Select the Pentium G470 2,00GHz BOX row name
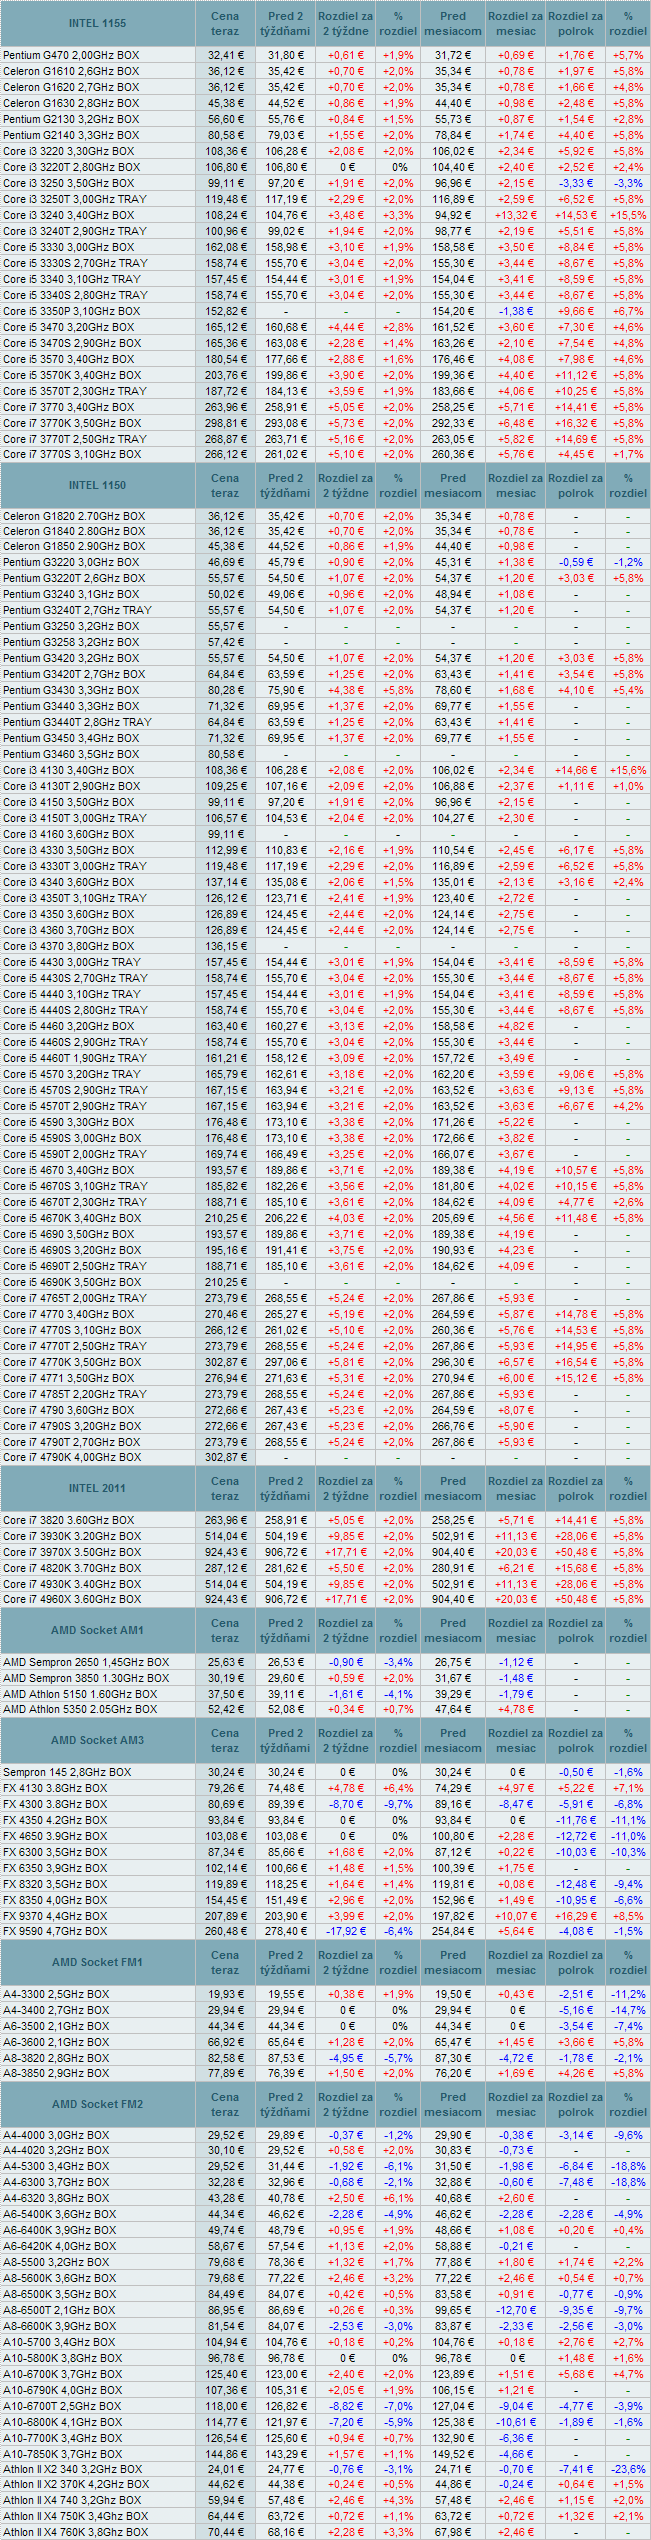The height and width of the screenshot is (2540, 651). point(71,55)
